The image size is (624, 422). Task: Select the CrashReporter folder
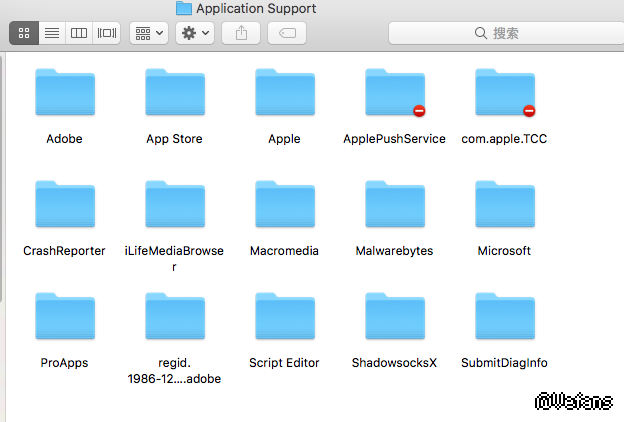coord(64,206)
